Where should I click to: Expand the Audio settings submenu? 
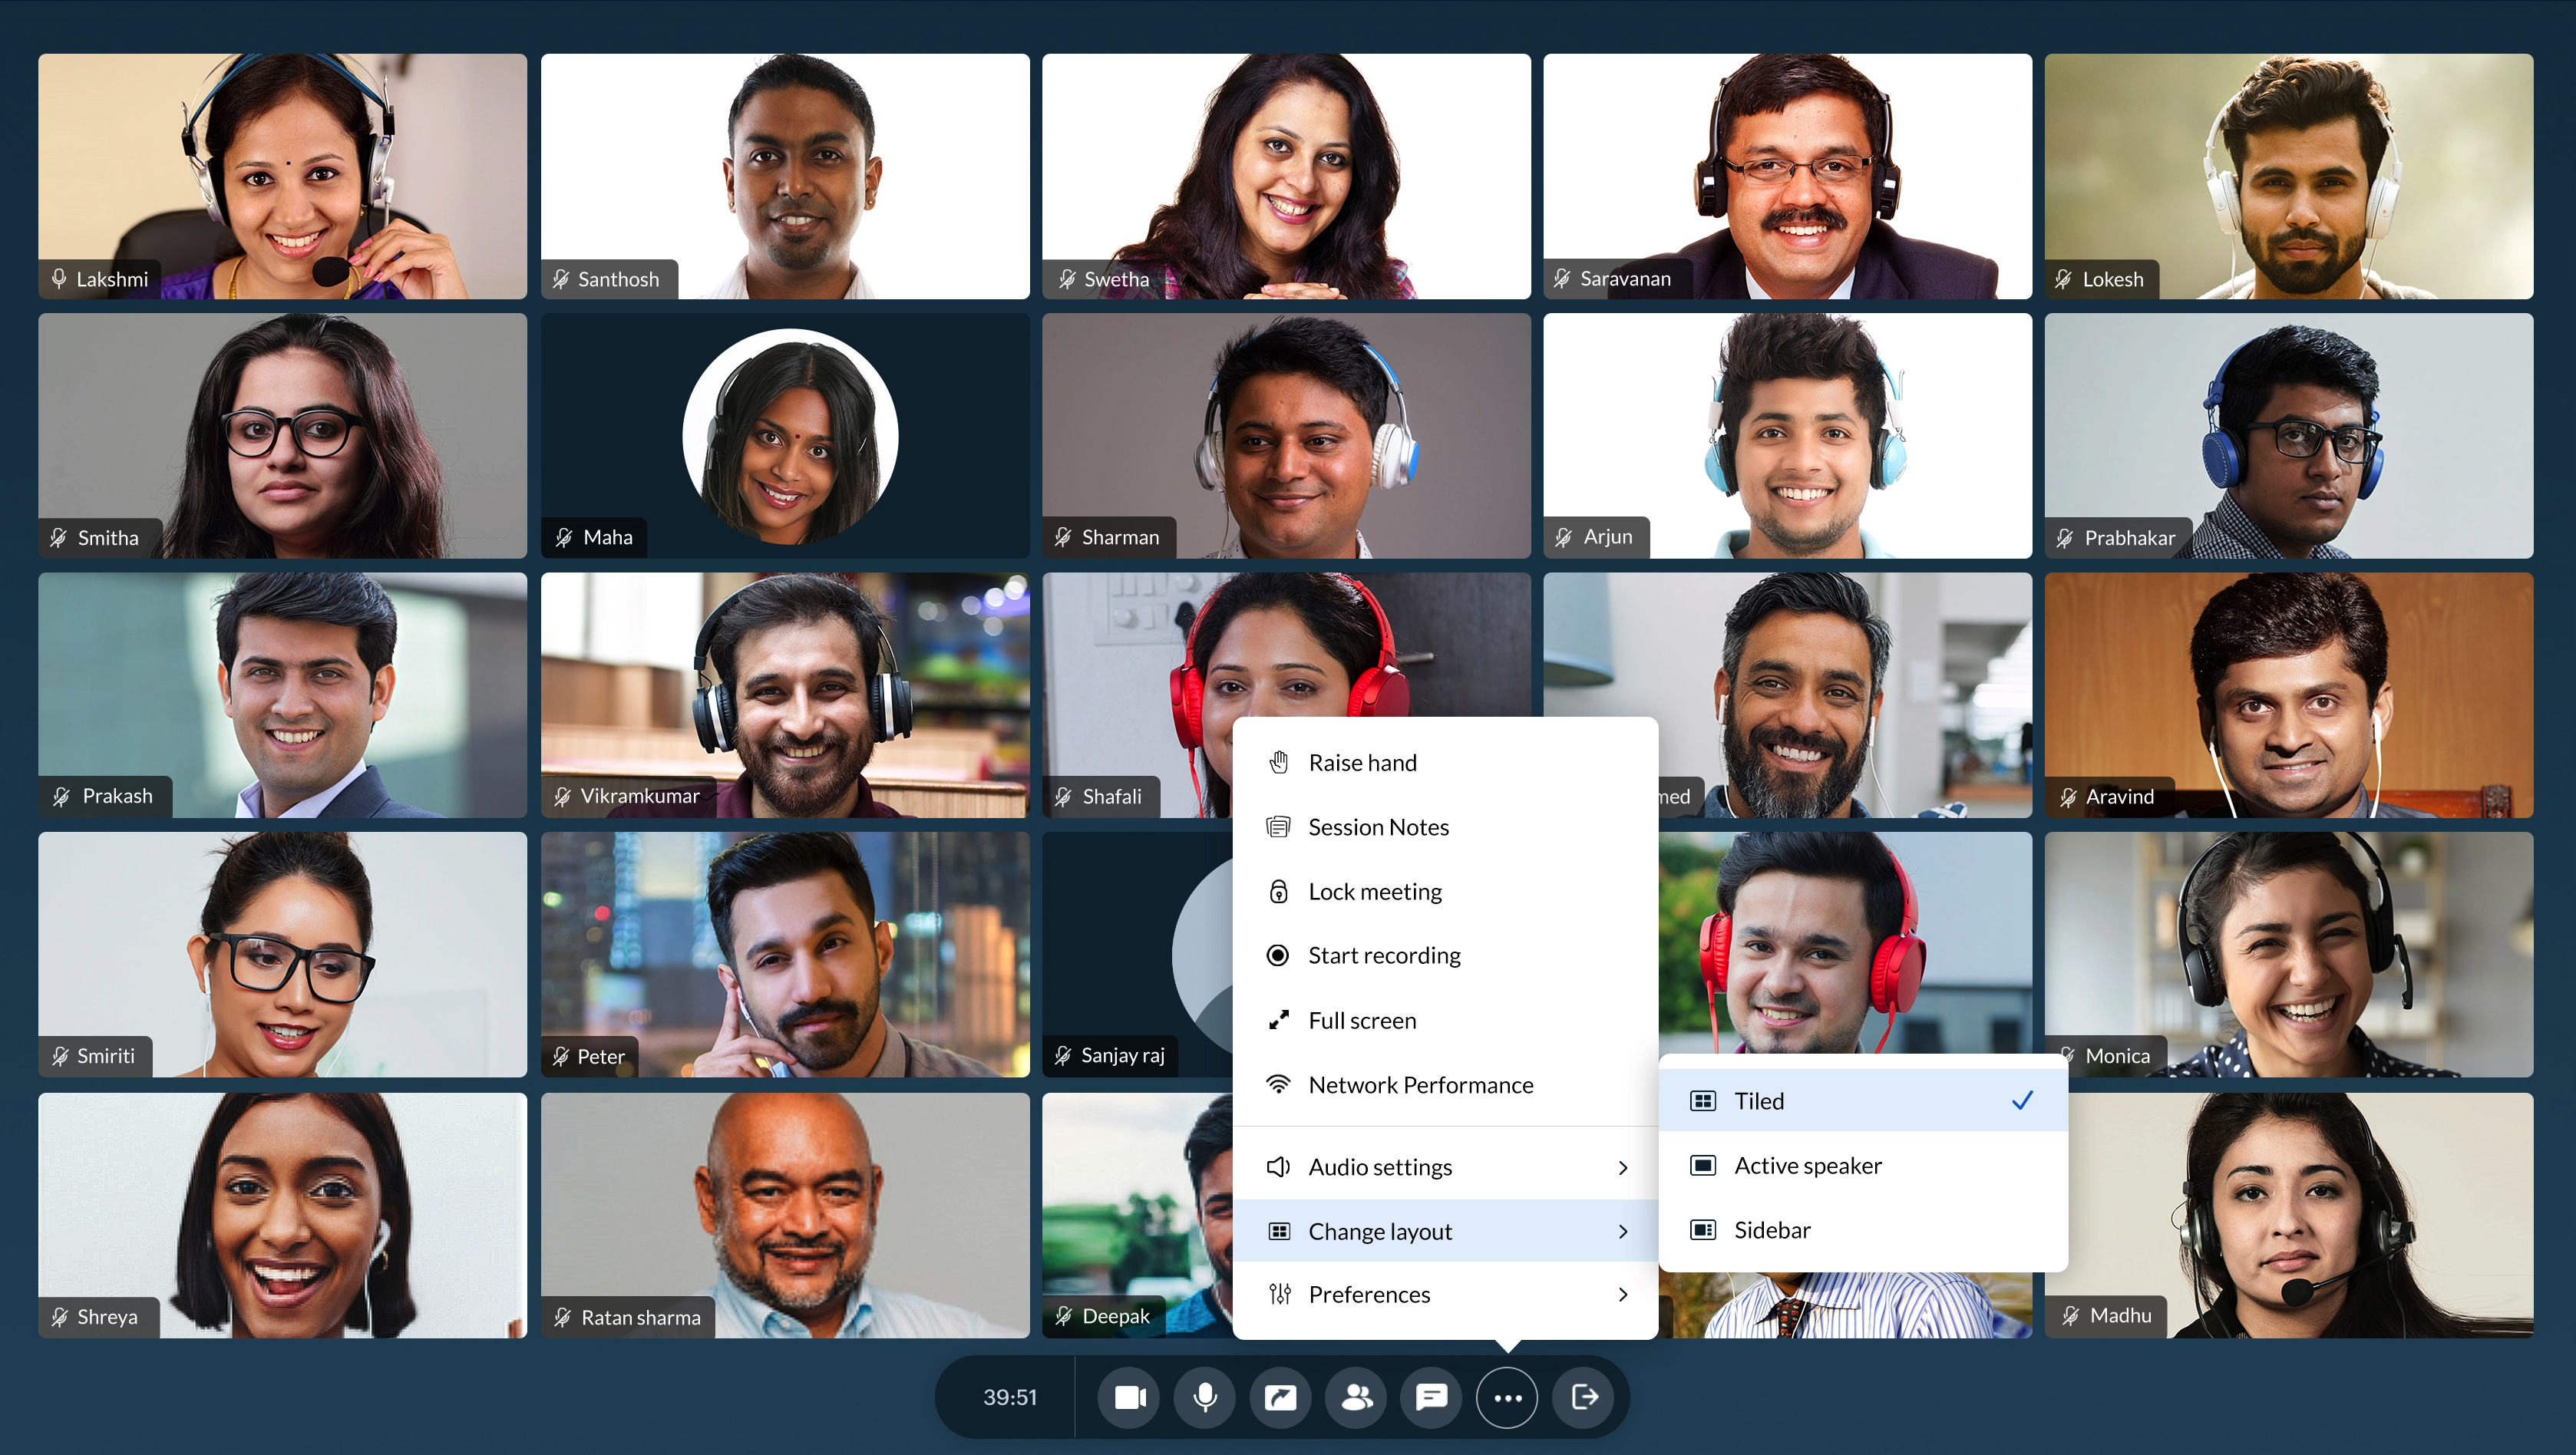tap(1449, 1165)
